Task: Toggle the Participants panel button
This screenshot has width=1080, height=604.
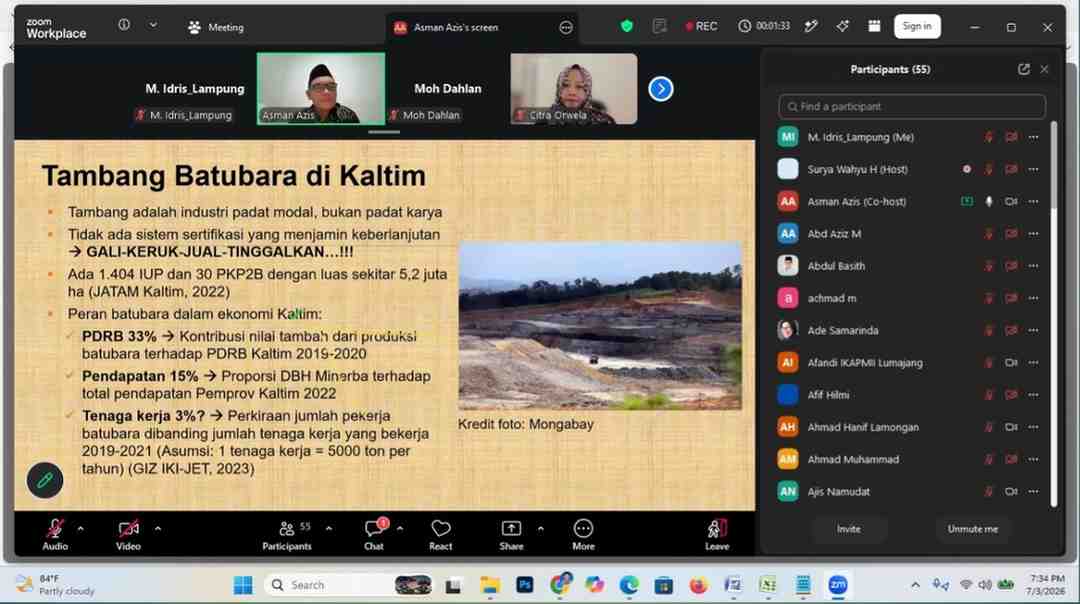Action: [287, 534]
